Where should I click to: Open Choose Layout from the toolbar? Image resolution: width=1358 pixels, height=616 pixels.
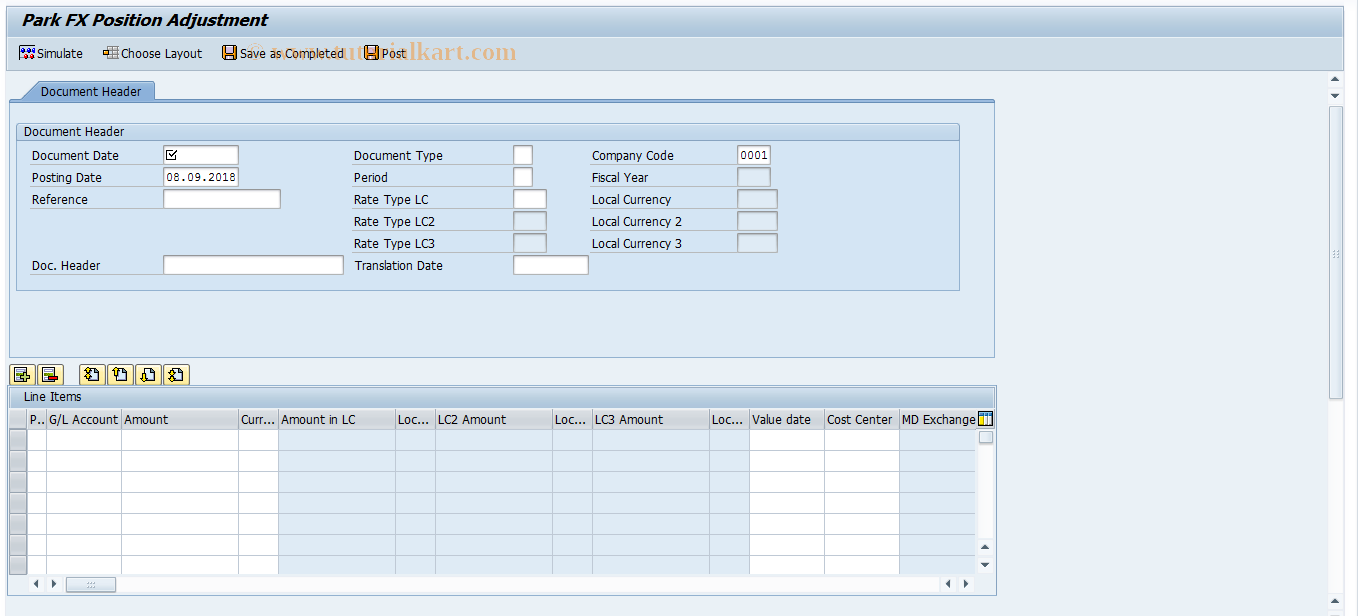coord(152,53)
